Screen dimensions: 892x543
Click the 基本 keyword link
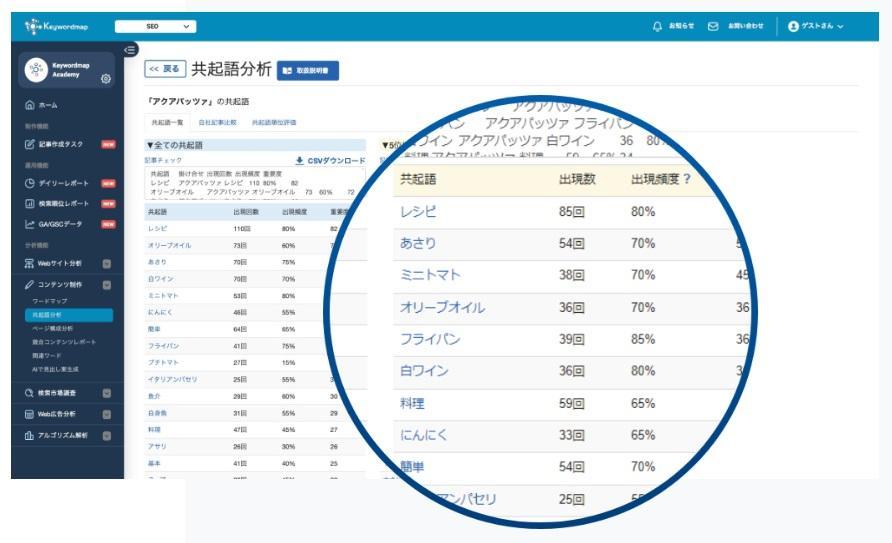pos(154,464)
